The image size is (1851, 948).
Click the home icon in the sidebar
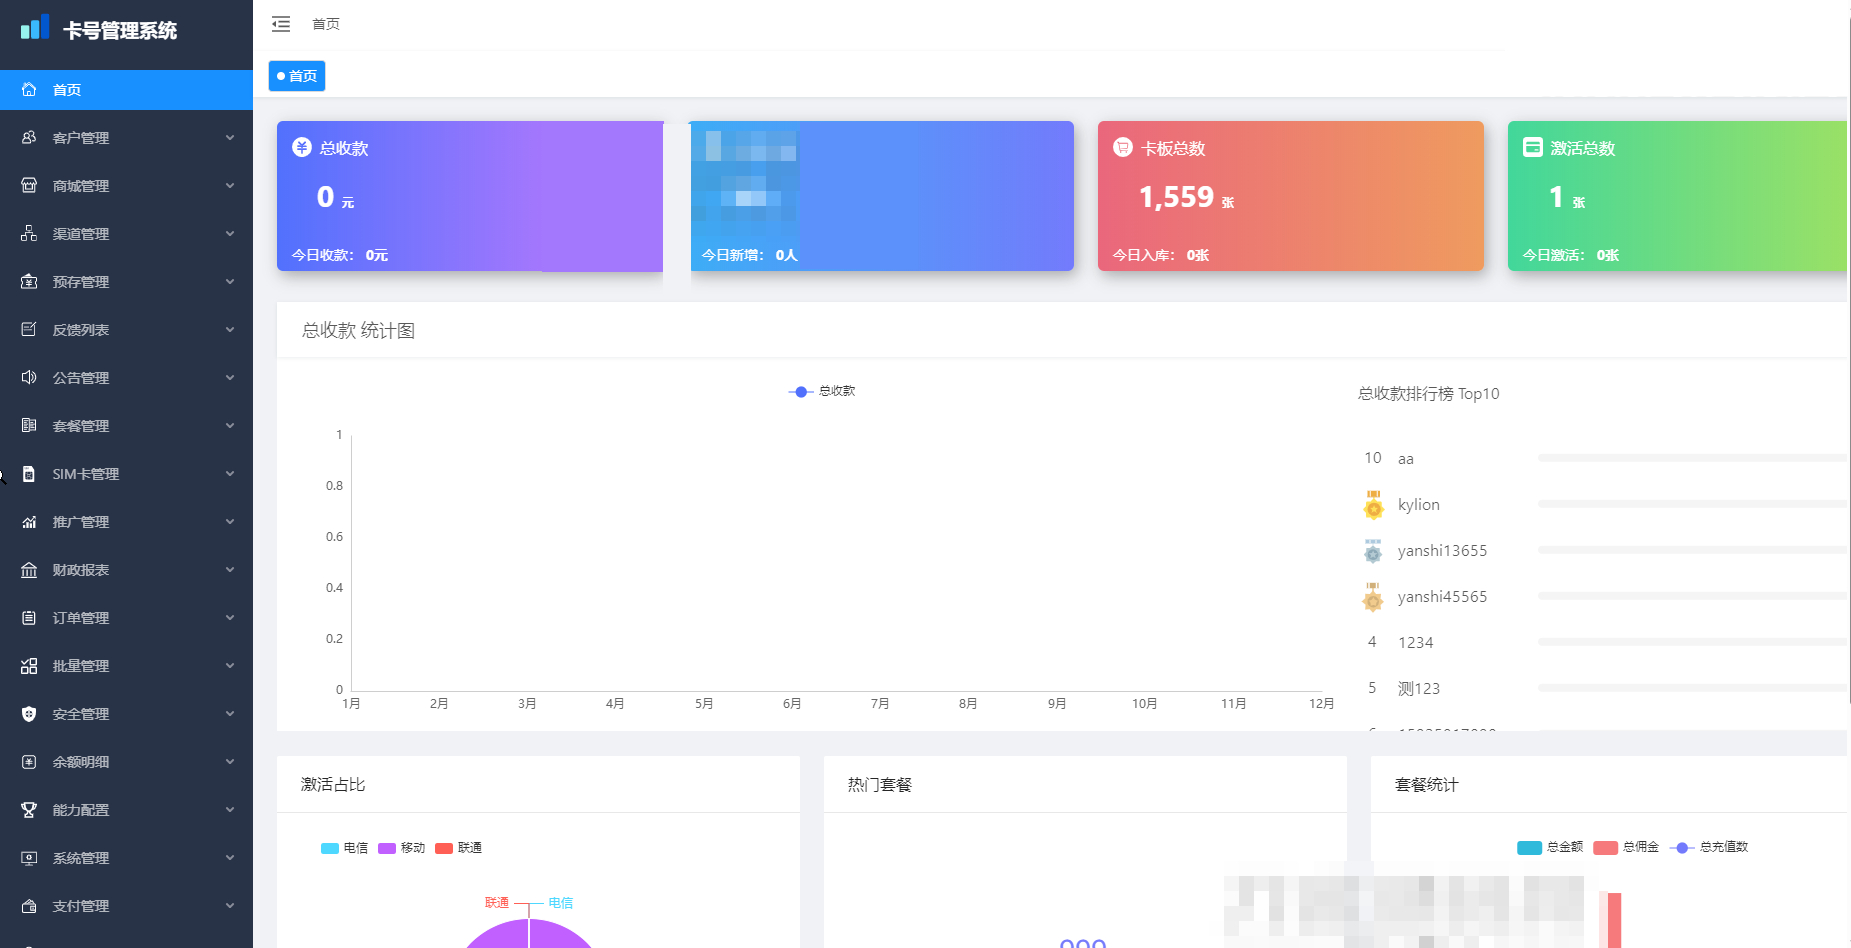29,89
